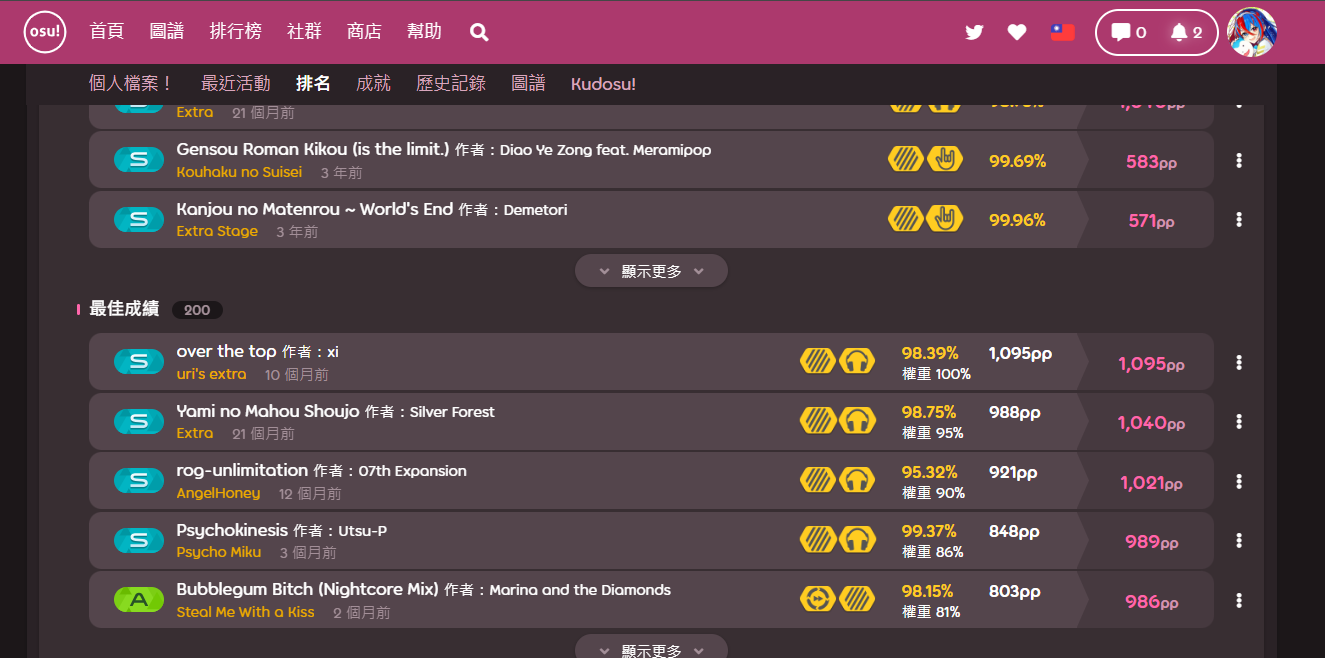Expand 顯示更多 below Kanjou no Matenrou
Screen dimensions: 1325x658
coord(651,271)
